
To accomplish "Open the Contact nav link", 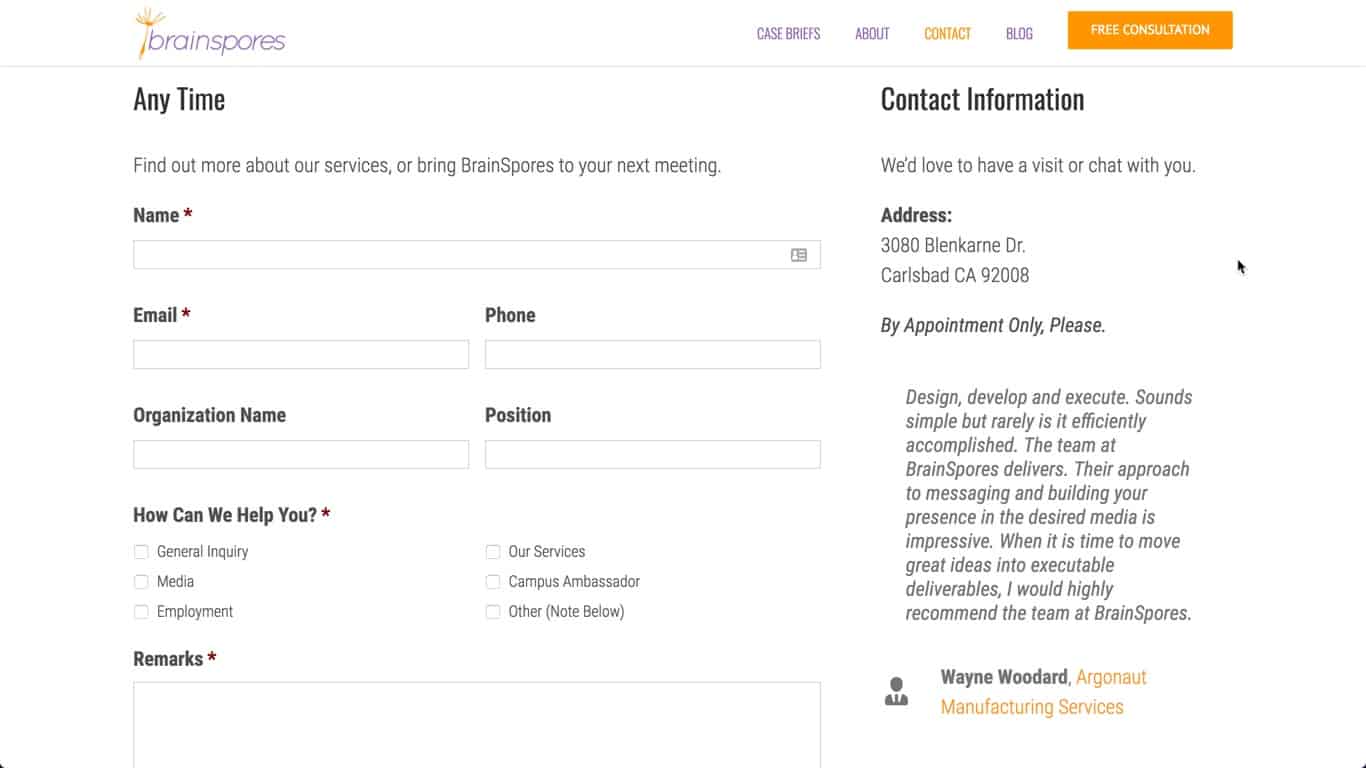I will [947, 34].
